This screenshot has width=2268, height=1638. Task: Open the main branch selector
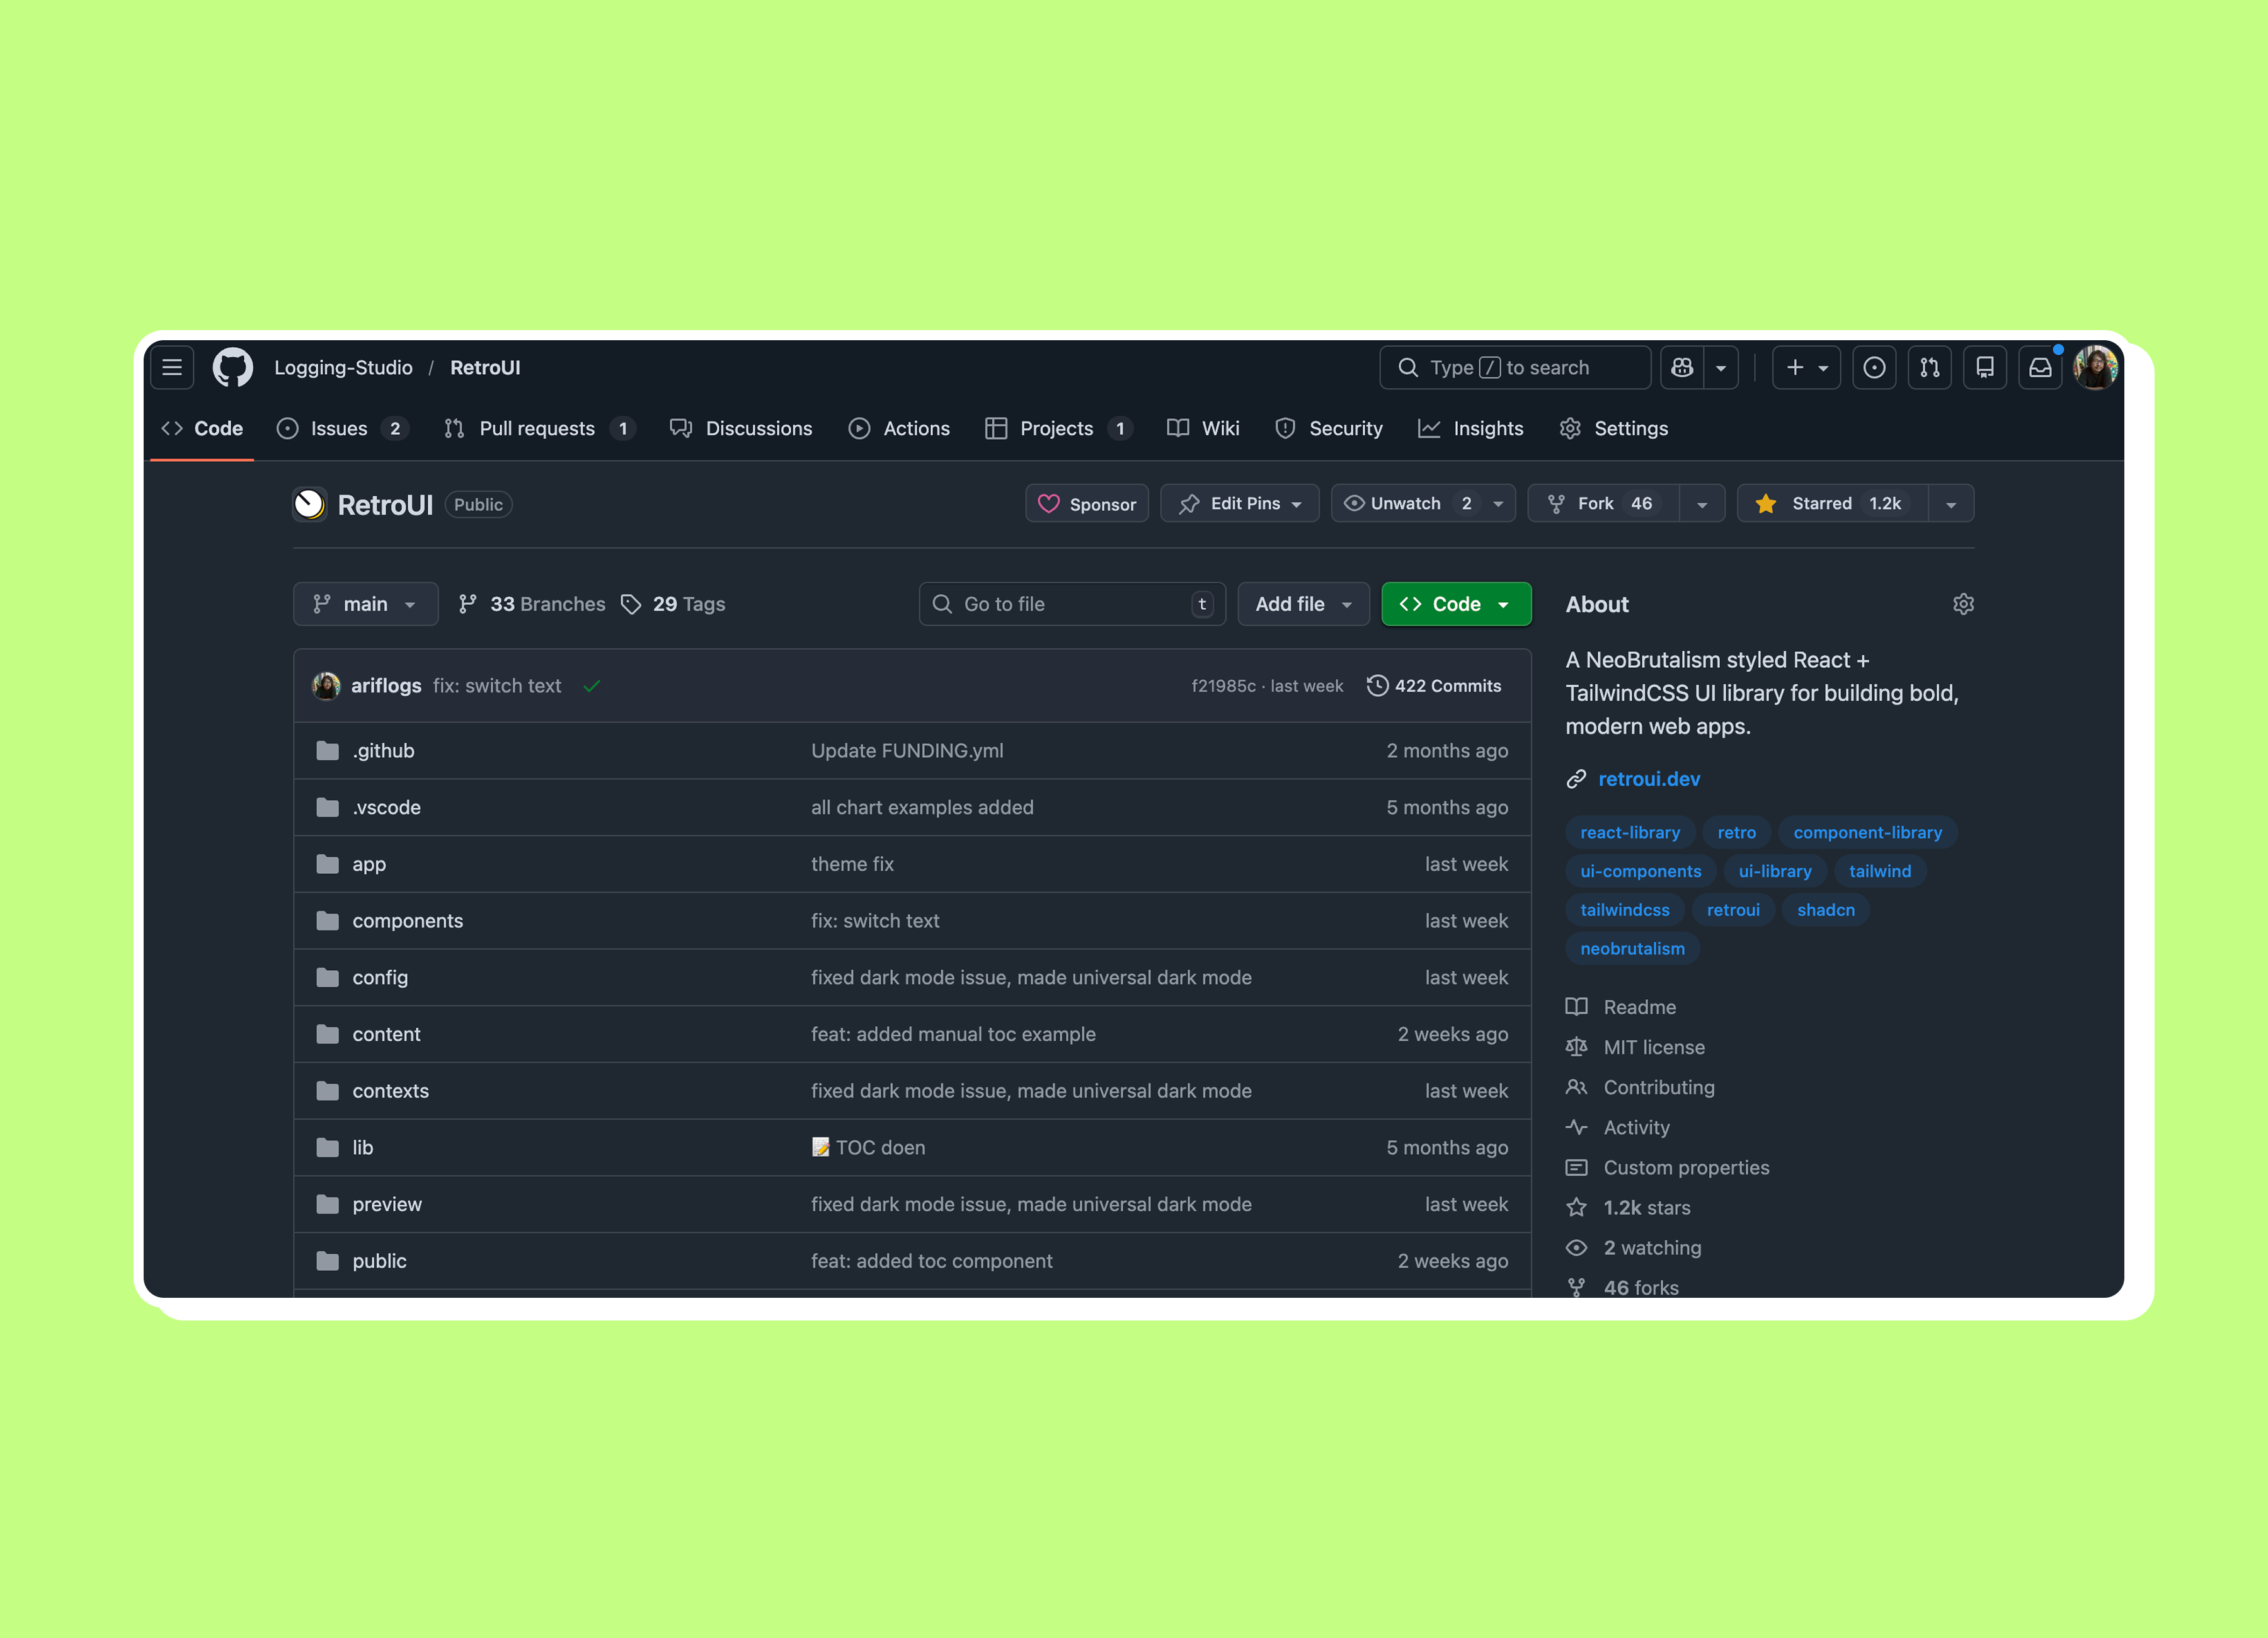pos(365,604)
